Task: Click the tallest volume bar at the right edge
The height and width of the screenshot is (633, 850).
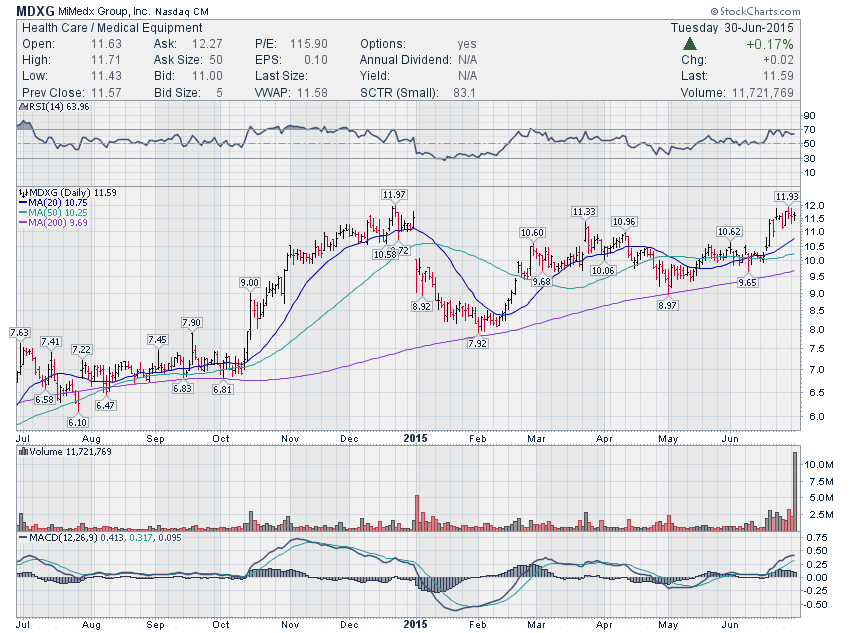Action: pos(795,491)
